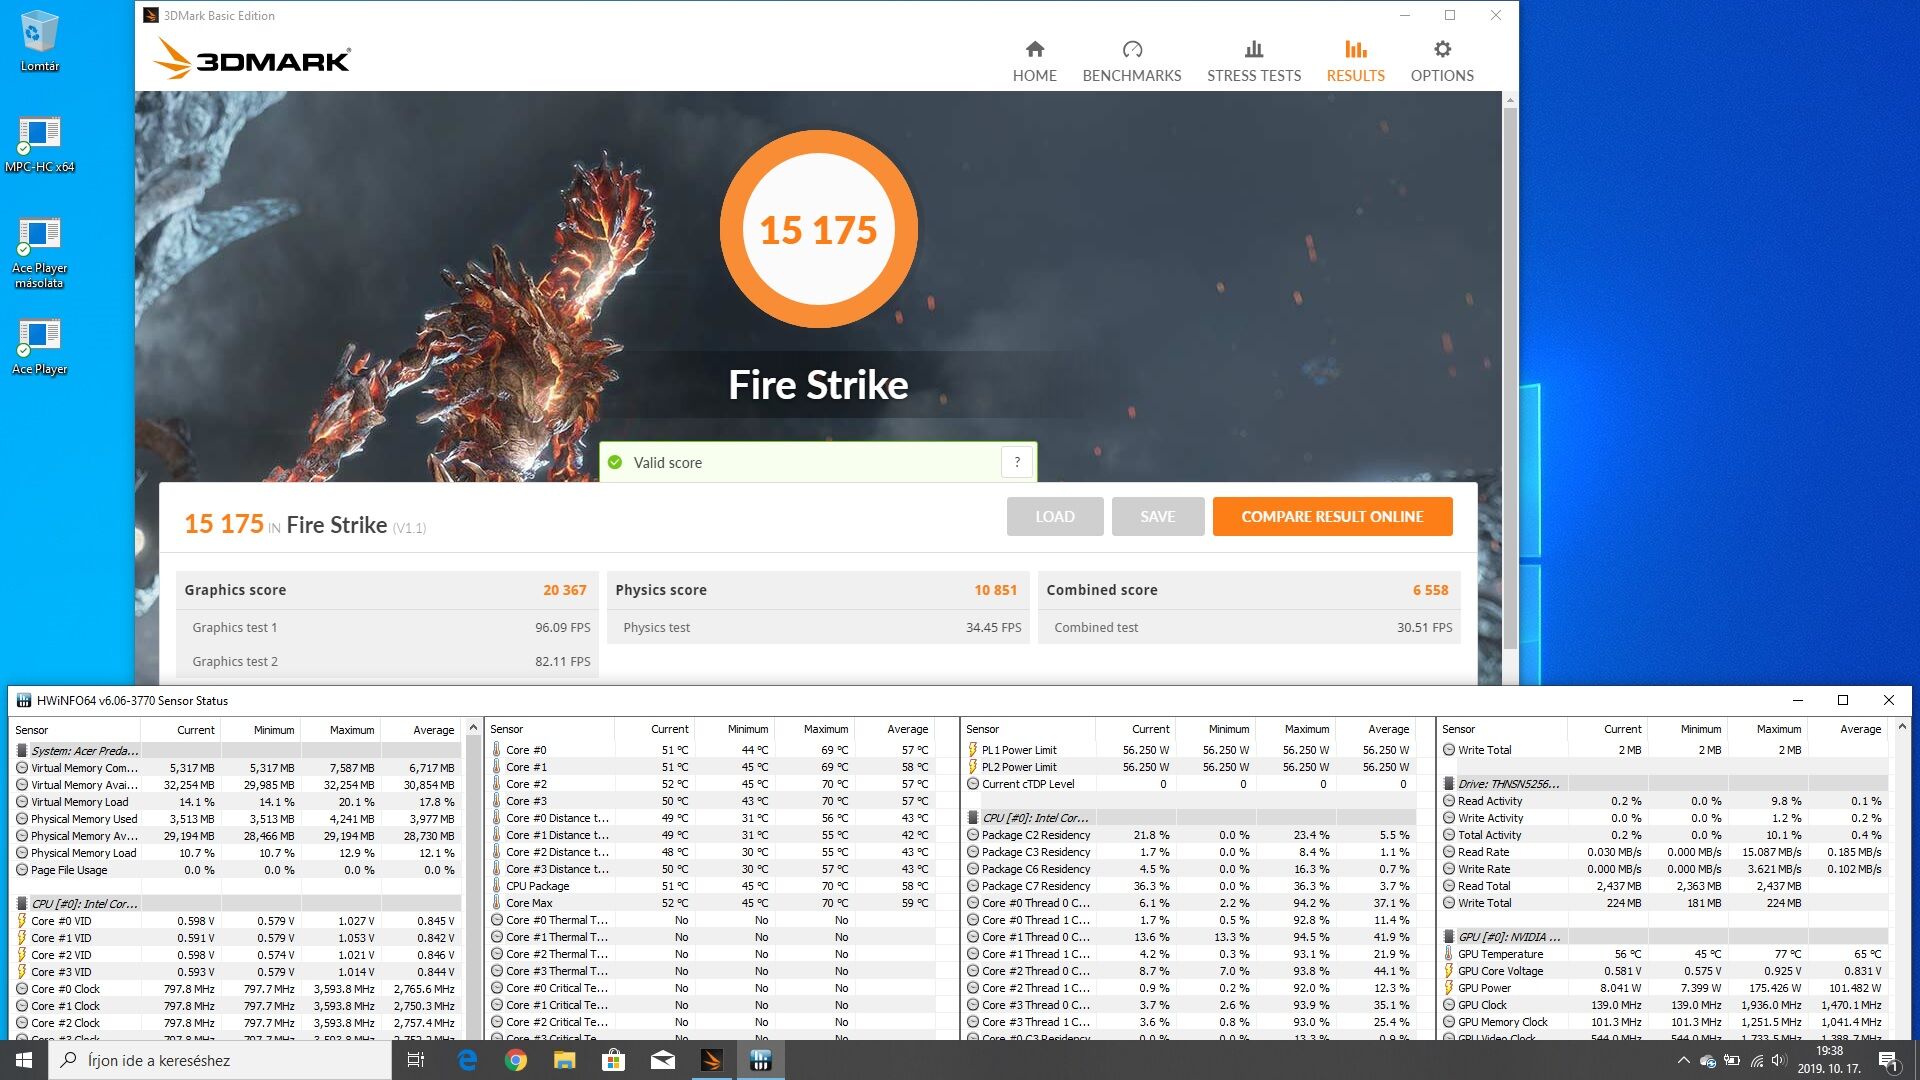The height and width of the screenshot is (1080, 1920).
Task: Click the taskbar search field
Action: [x=220, y=1060]
